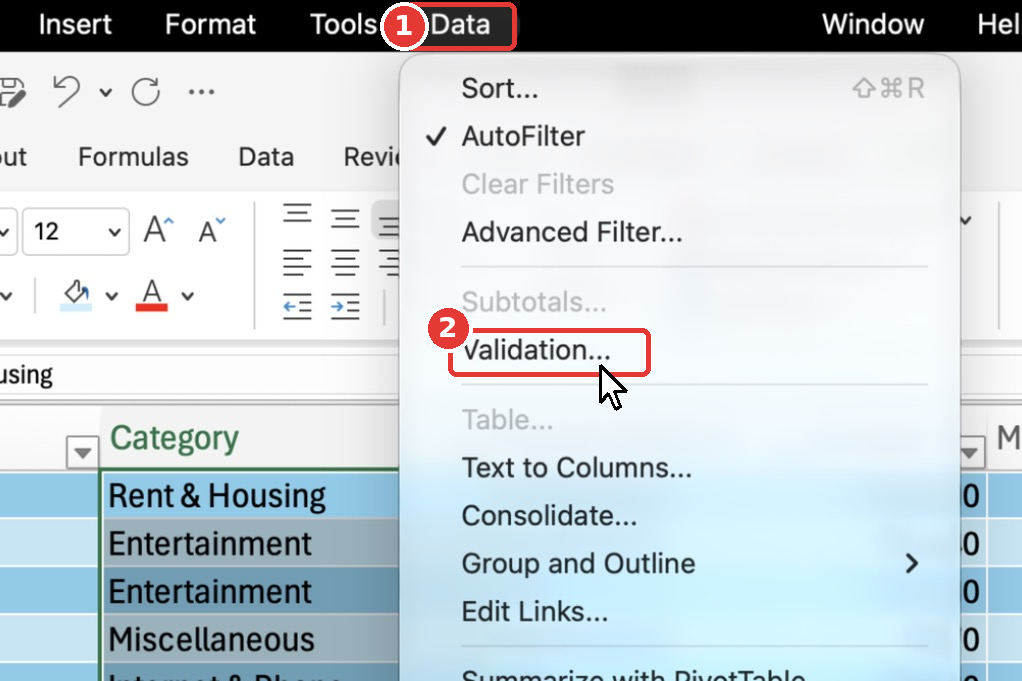Click the Middle Align icon
The image size is (1022, 681).
pyautogui.click(x=345, y=218)
